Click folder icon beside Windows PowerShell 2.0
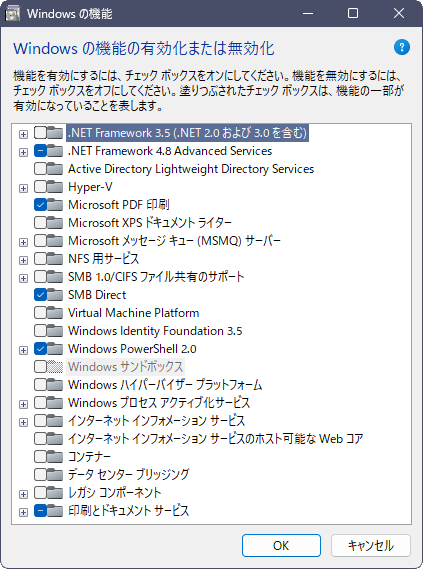This screenshot has height=569, width=423. pos(55,349)
